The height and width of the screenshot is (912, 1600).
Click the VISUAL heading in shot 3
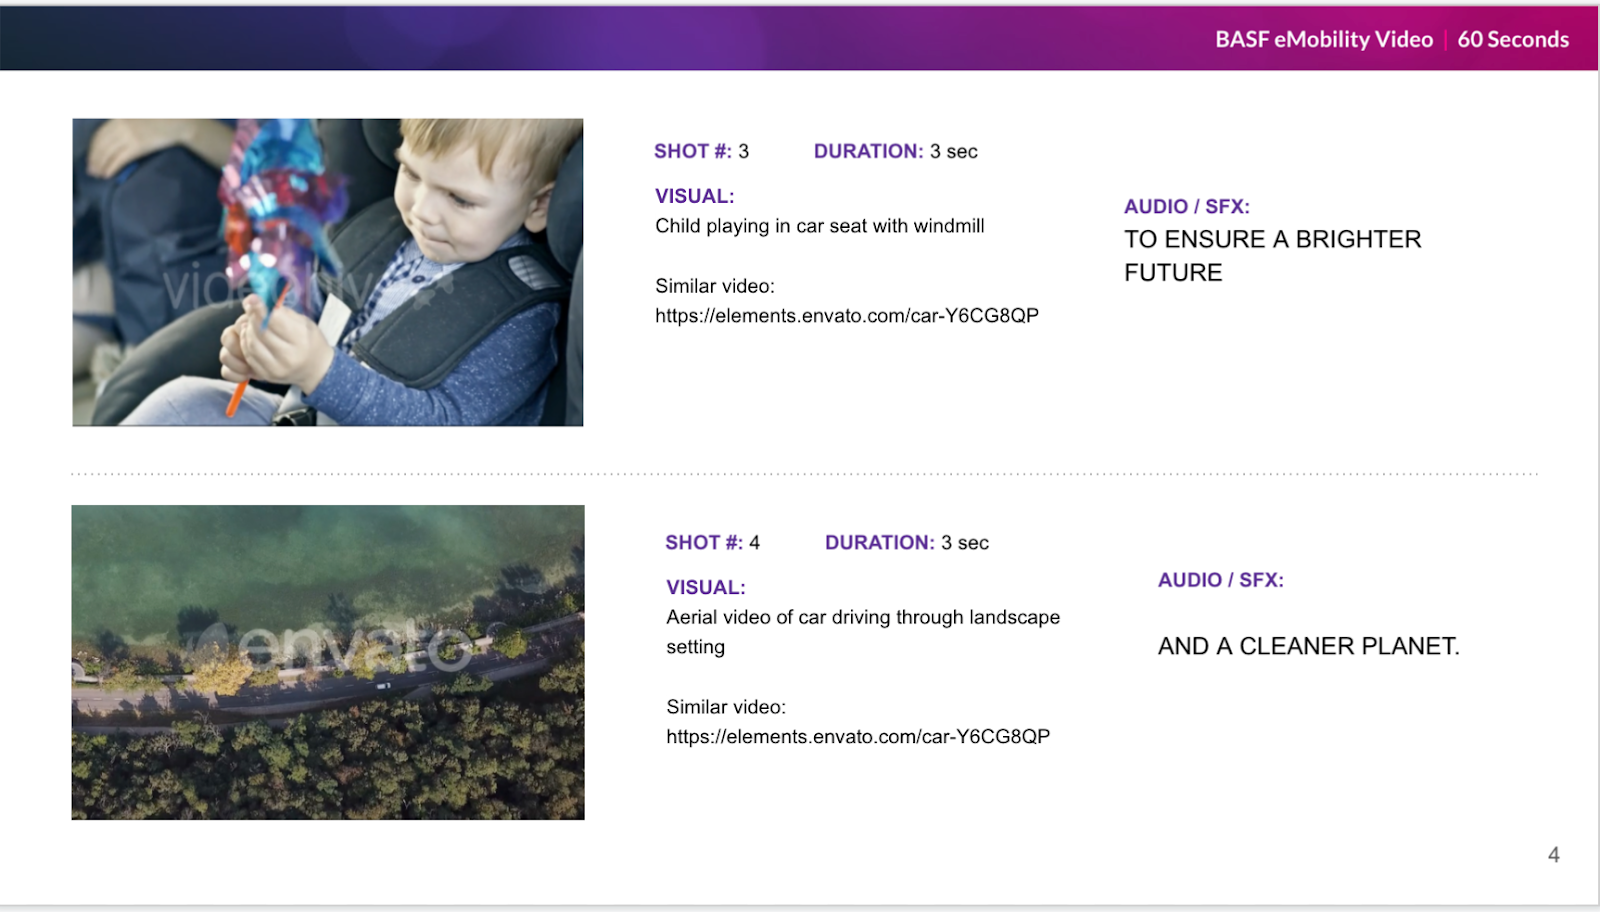pyautogui.click(x=694, y=197)
